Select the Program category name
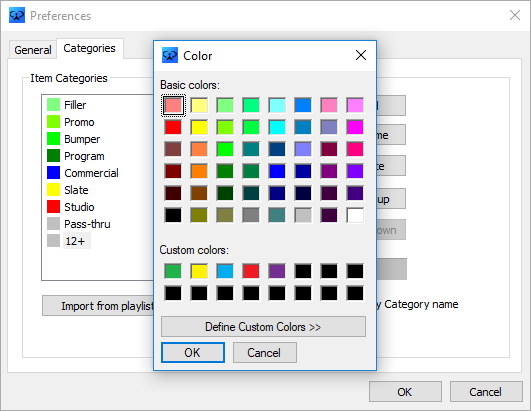531x411 pixels. (84, 156)
